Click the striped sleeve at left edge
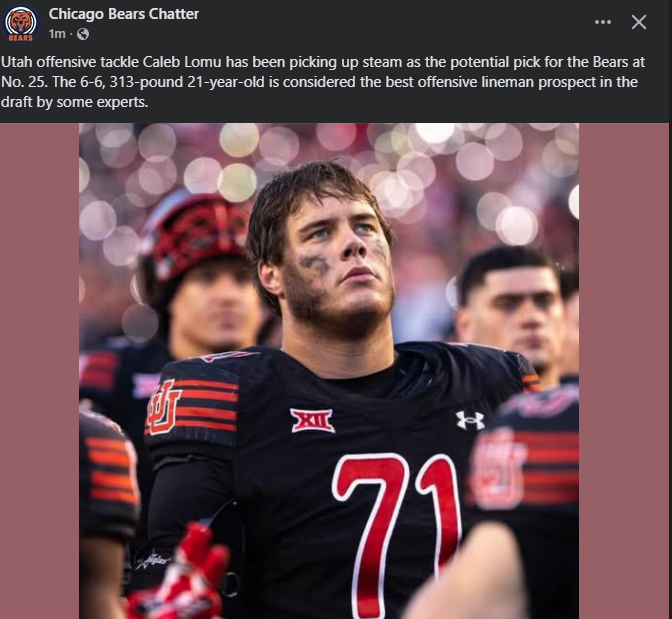Image resolution: width=672 pixels, height=619 pixels. pyautogui.click(x=110, y=470)
